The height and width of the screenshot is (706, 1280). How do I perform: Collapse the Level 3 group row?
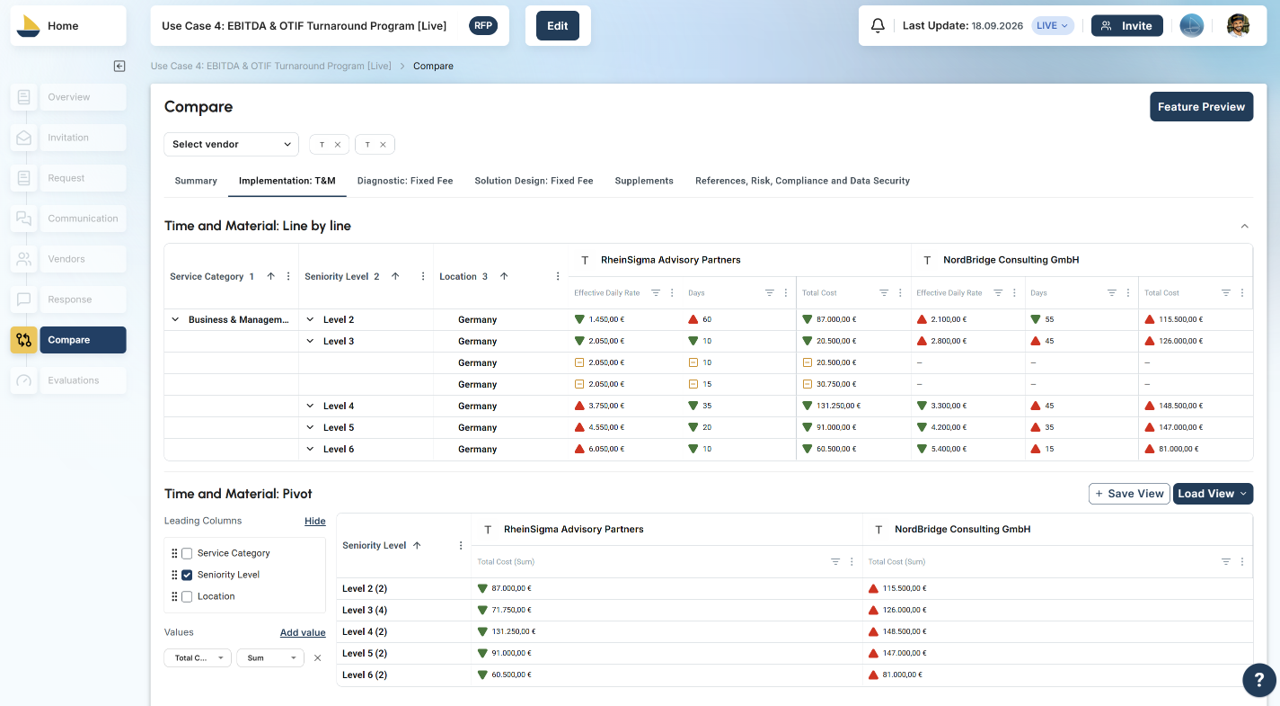310,342
